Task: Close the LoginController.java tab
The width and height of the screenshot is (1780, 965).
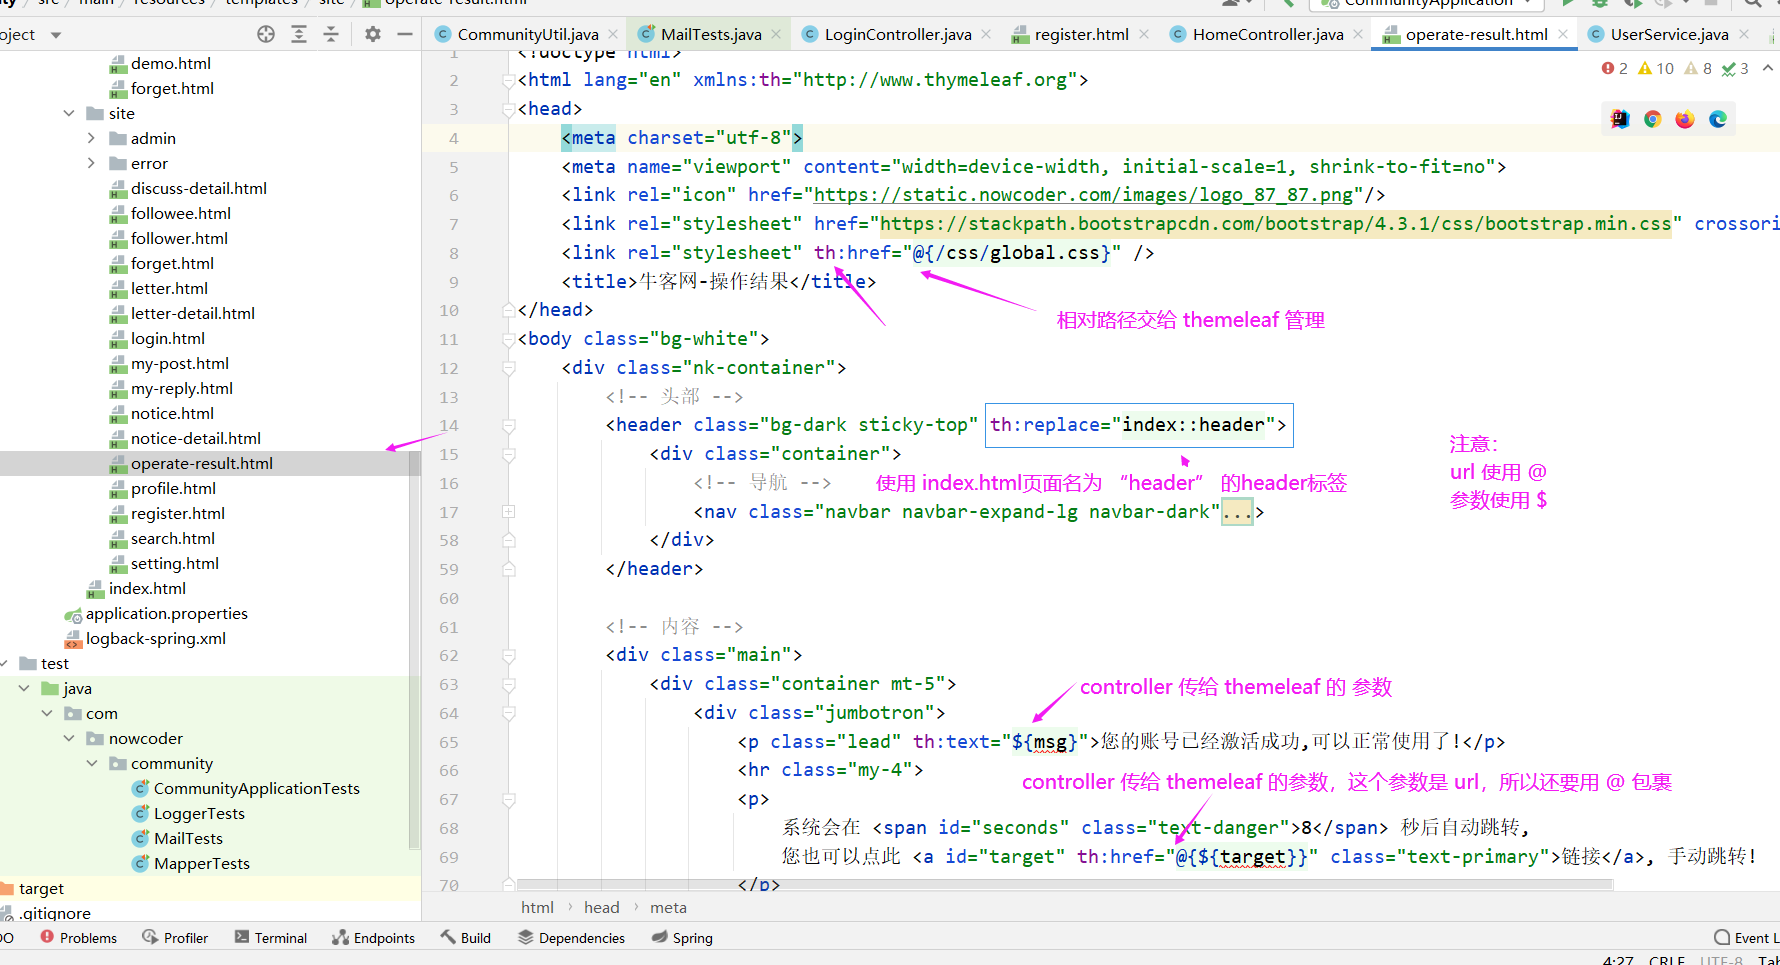Action: 986,34
